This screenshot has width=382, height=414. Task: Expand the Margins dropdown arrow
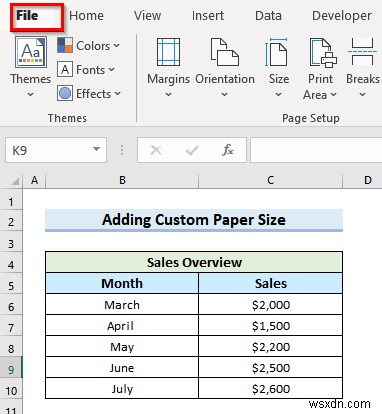(169, 95)
